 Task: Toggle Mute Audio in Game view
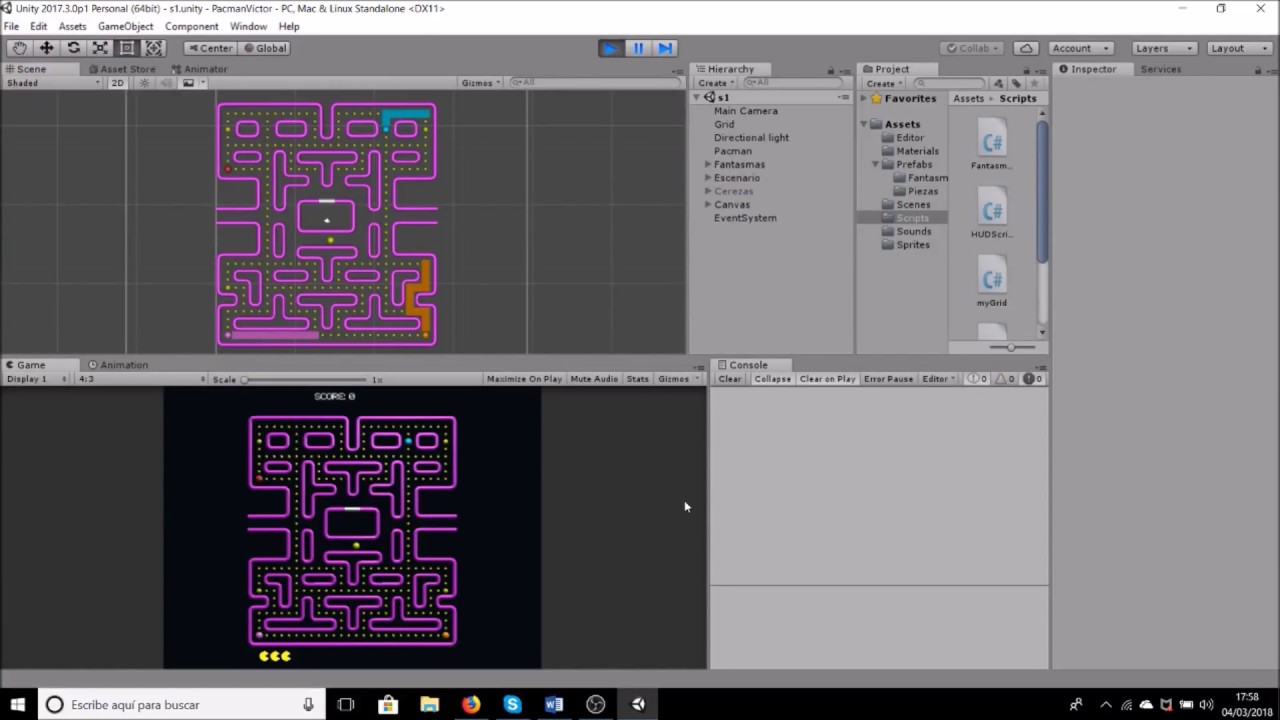(x=594, y=379)
